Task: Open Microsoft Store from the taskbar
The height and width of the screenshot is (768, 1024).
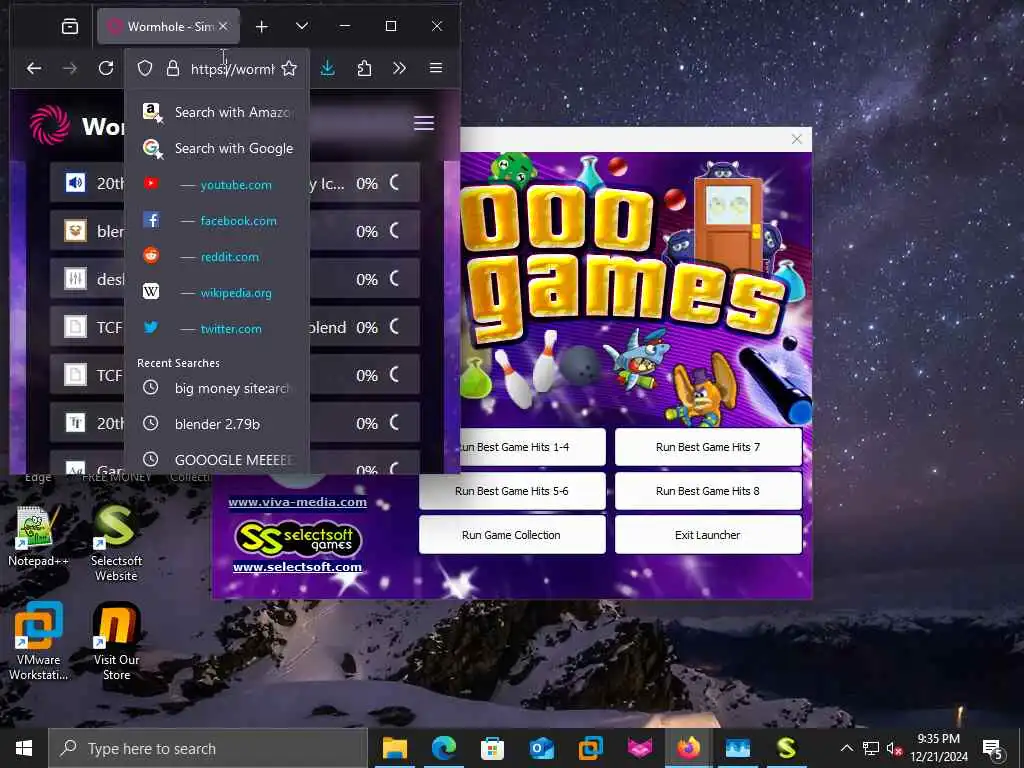Action: [492, 748]
